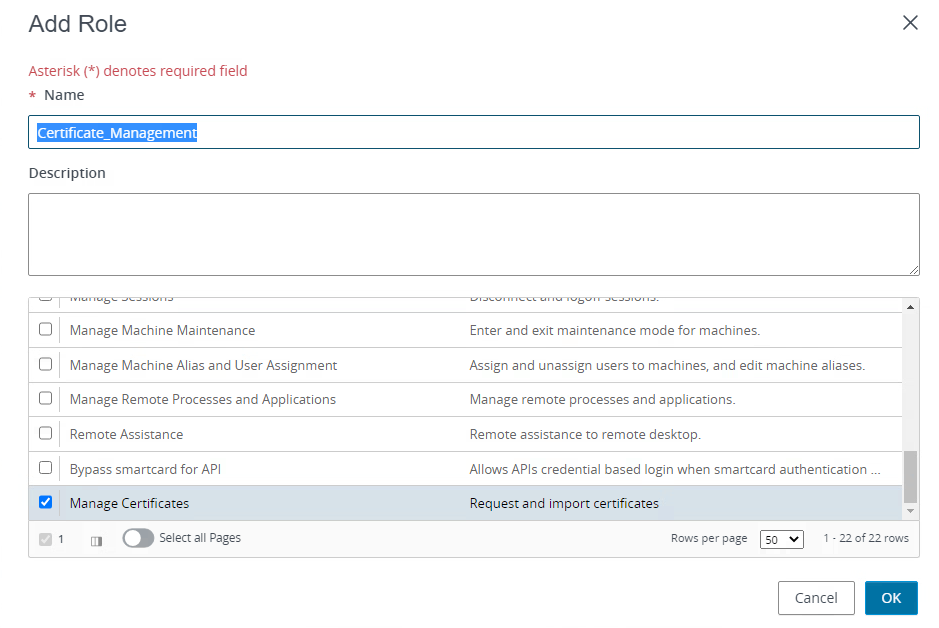Click the scrollbar down arrow
Image resolution: width=939 pixels, height=628 pixels.
pyautogui.click(x=910, y=511)
